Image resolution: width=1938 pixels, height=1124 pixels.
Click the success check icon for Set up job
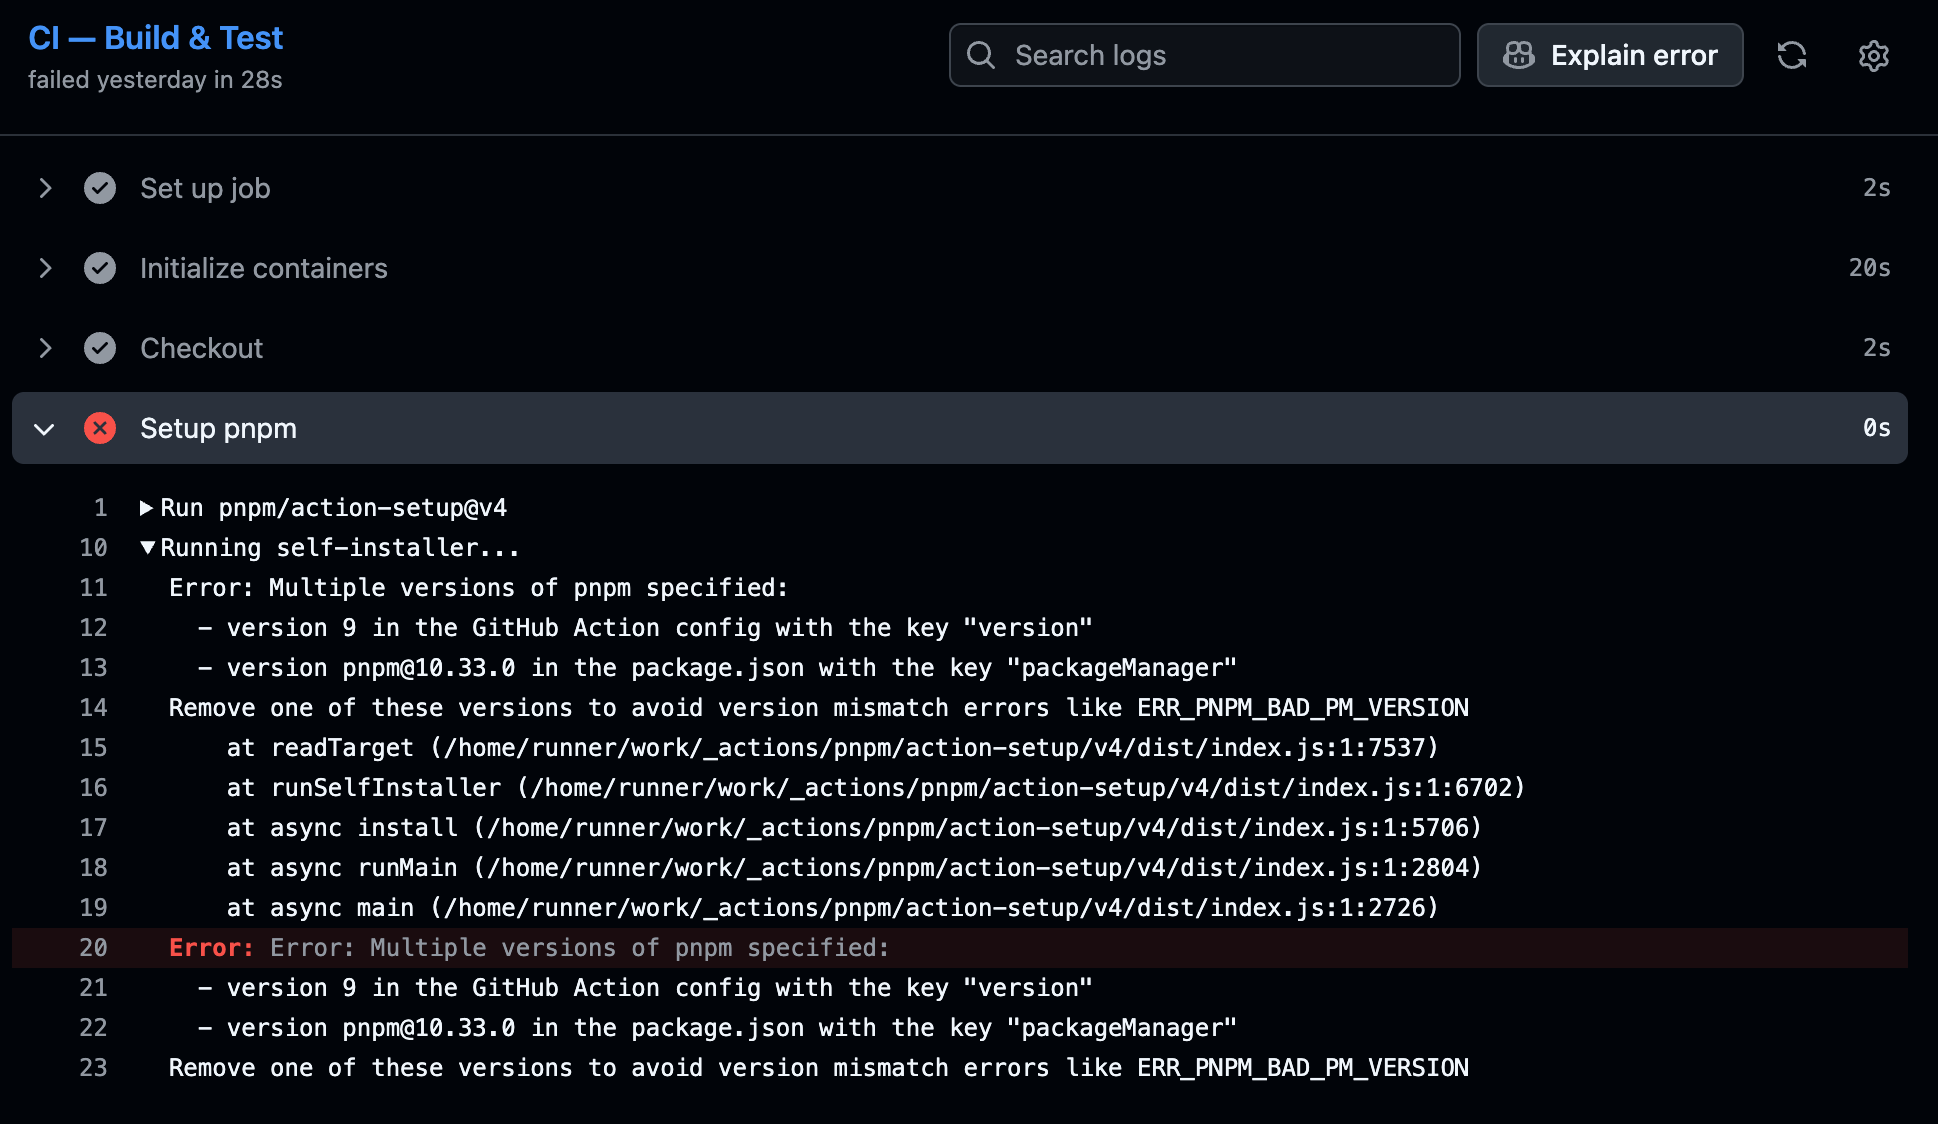pyautogui.click(x=100, y=188)
